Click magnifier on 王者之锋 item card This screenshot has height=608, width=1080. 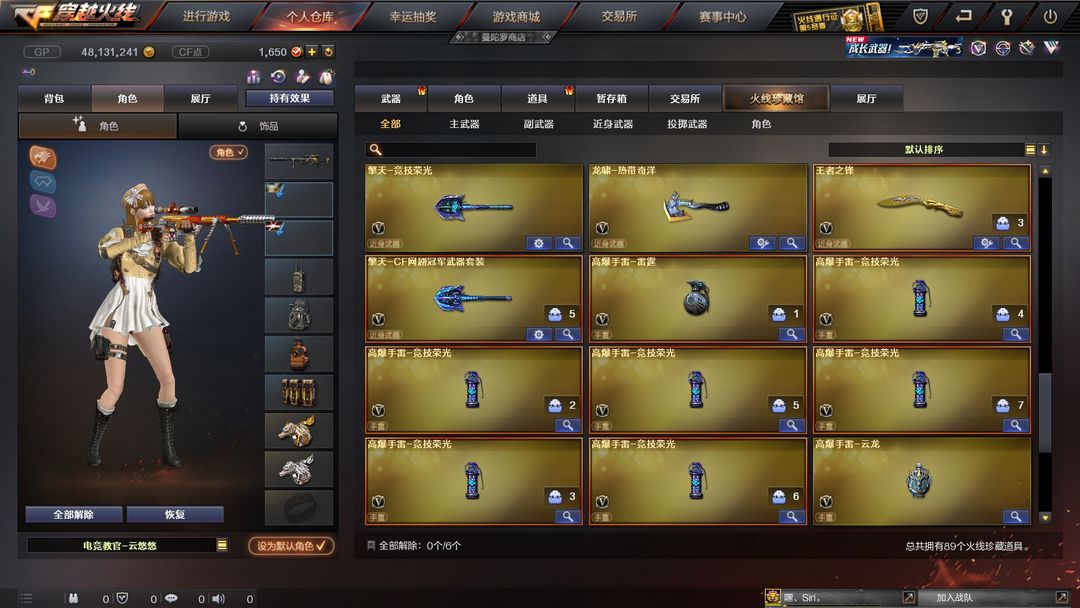coord(1016,242)
